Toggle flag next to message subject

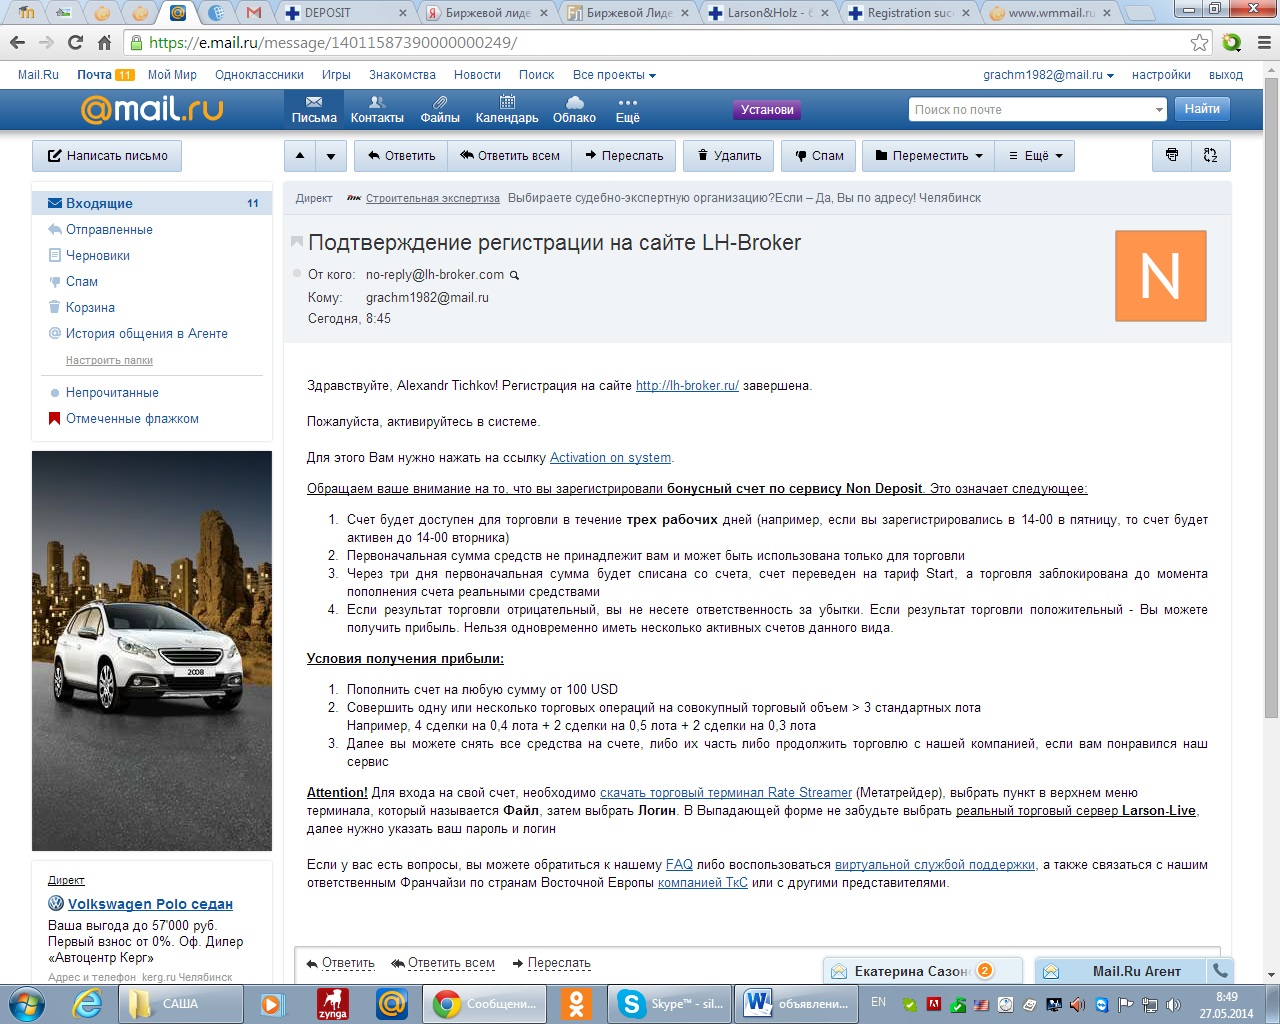click(297, 242)
